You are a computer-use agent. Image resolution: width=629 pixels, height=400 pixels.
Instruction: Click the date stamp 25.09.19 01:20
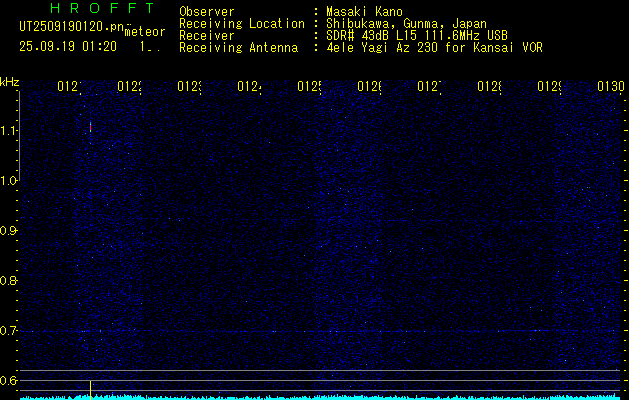(68, 47)
